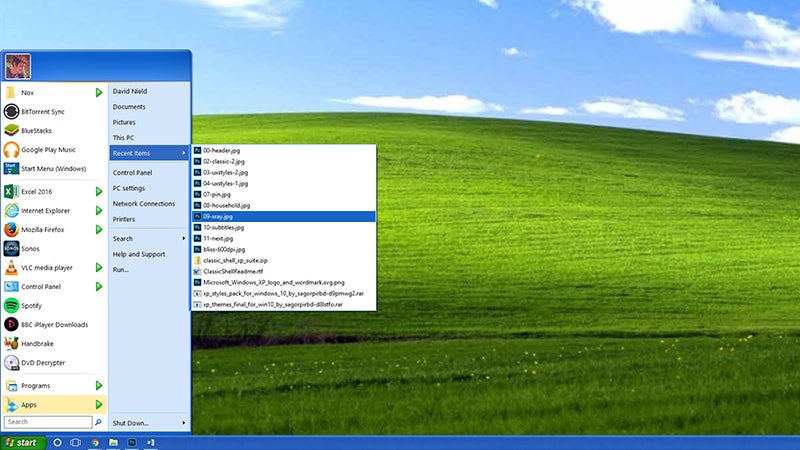
Task: Open the Help and Support menu item
Action: click(139, 254)
